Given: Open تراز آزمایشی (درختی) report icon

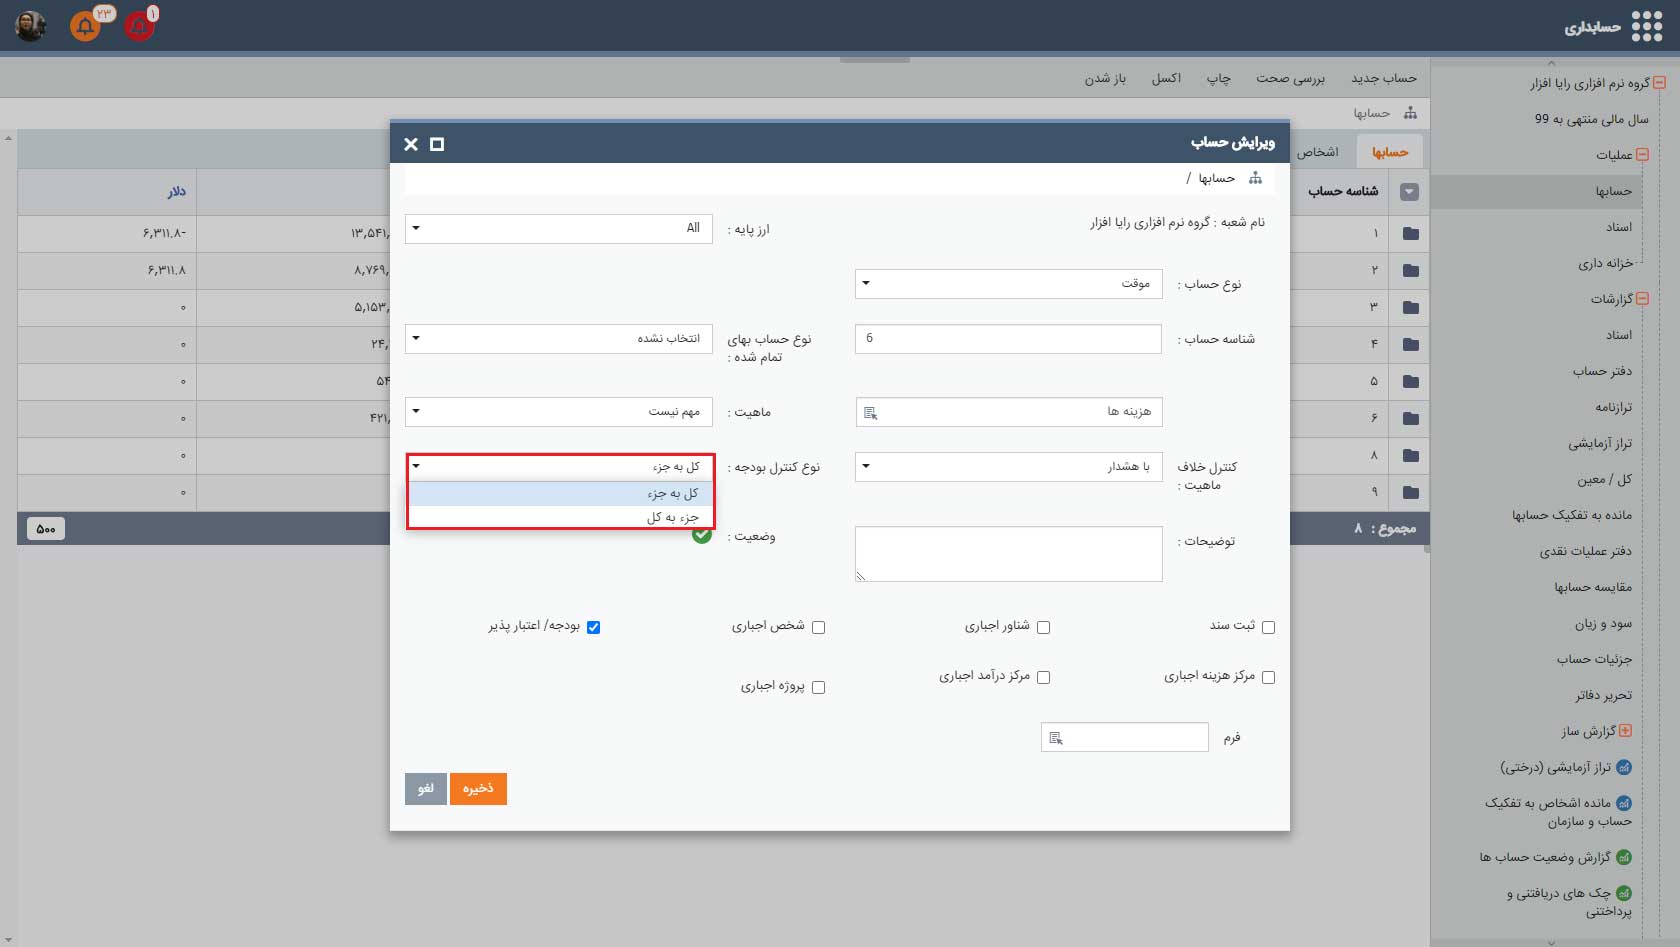Looking at the screenshot, I should pos(1624,767).
